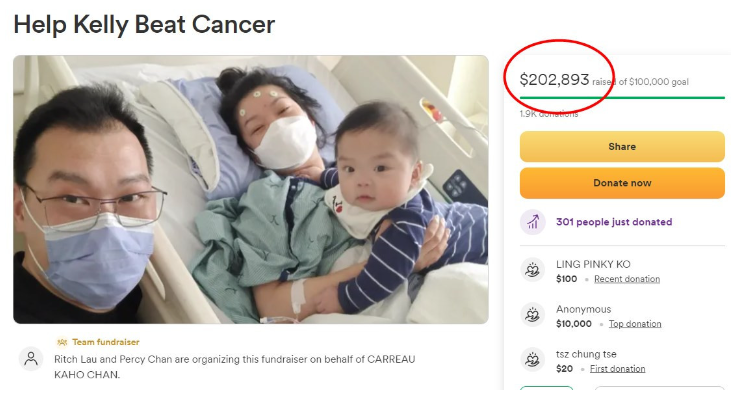Click the purple trending donations chart icon
Screen dimensions: 734x394
(533, 222)
